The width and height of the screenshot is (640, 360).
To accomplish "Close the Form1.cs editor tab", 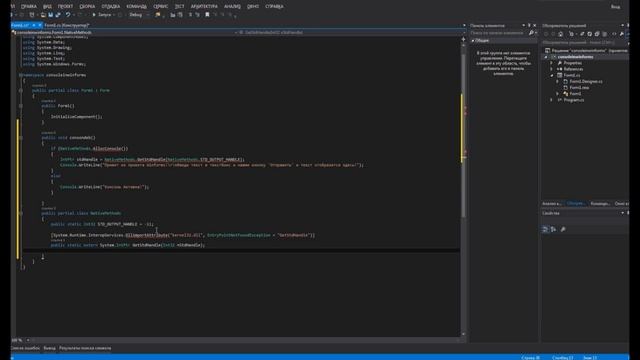I will pyautogui.click(x=40, y=25).
